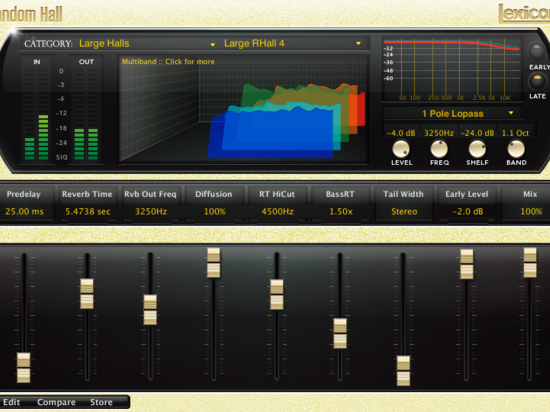Click the Edit button
This screenshot has height=412, width=550.
pyautogui.click(x=12, y=402)
